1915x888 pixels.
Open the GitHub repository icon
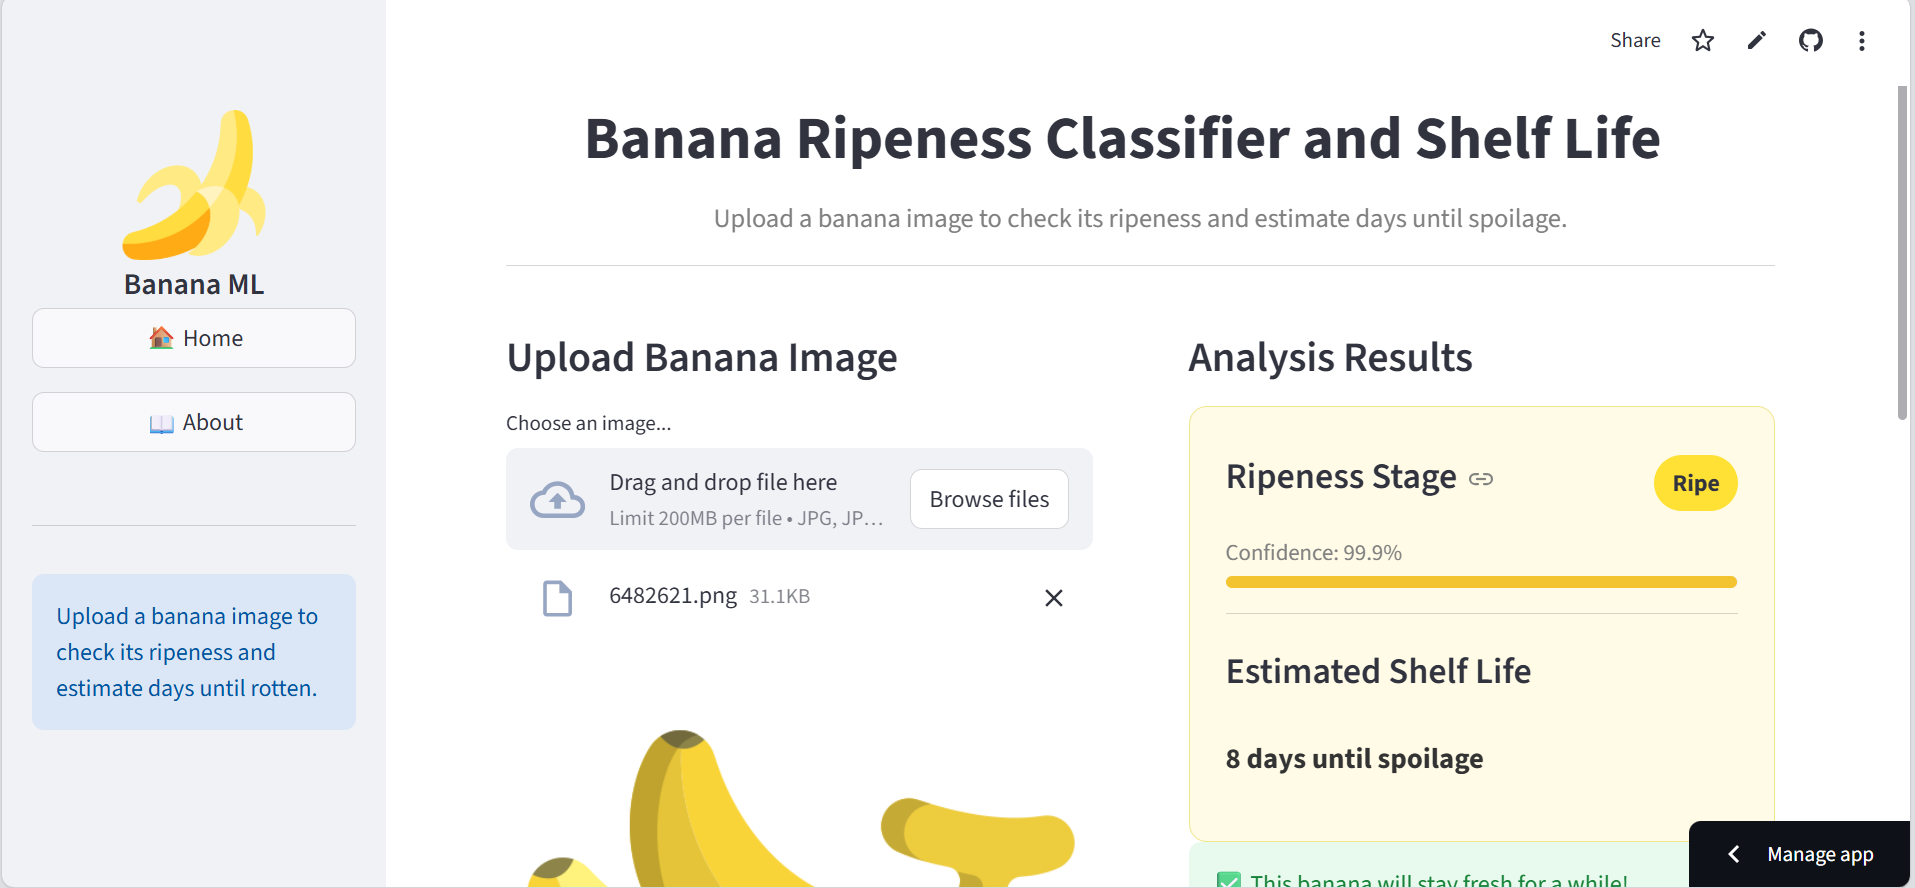[x=1810, y=40]
